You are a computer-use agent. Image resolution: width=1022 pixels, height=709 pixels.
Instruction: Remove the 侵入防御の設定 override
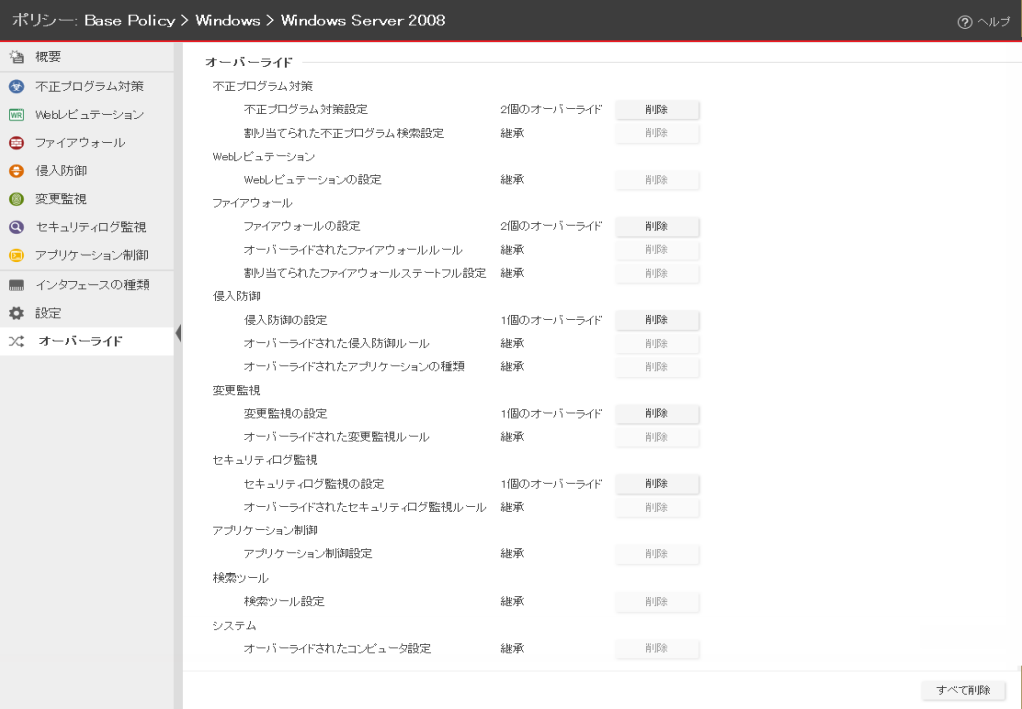(x=656, y=320)
